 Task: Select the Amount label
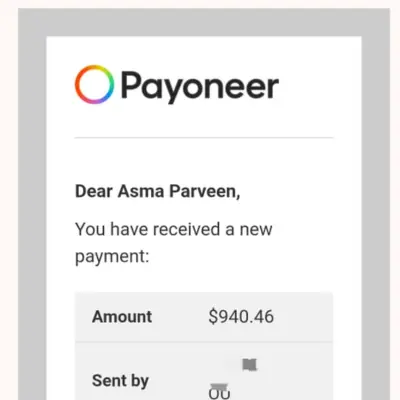tap(122, 317)
